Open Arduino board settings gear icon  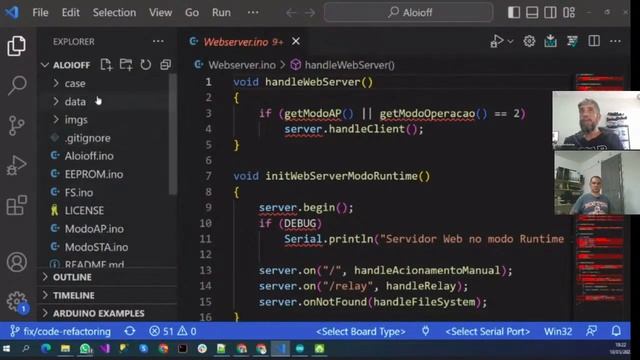[x=529, y=41]
